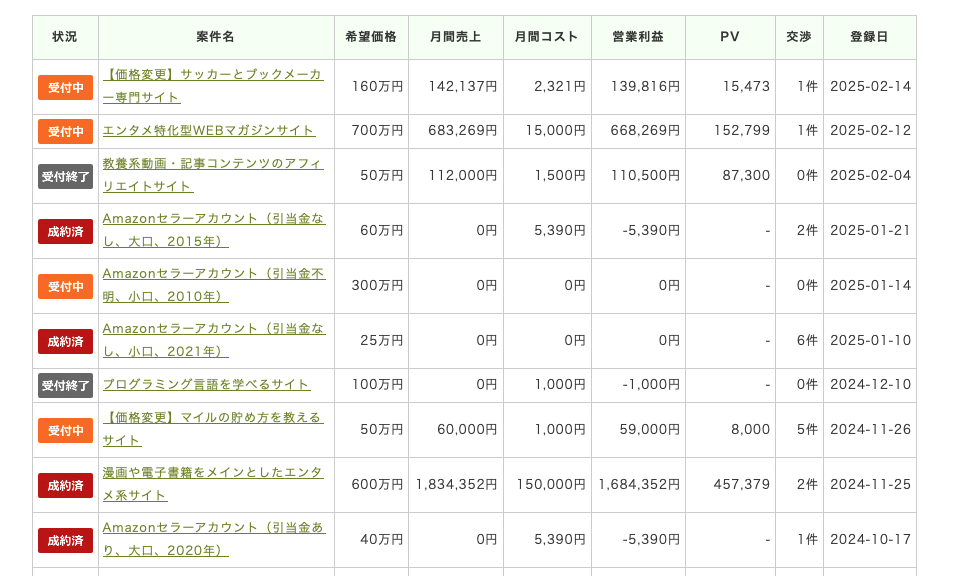Image resolution: width=963 pixels, height=576 pixels.
Task: Click the 営業利益 column header
Action: pyautogui.click(x=638, y=37)
